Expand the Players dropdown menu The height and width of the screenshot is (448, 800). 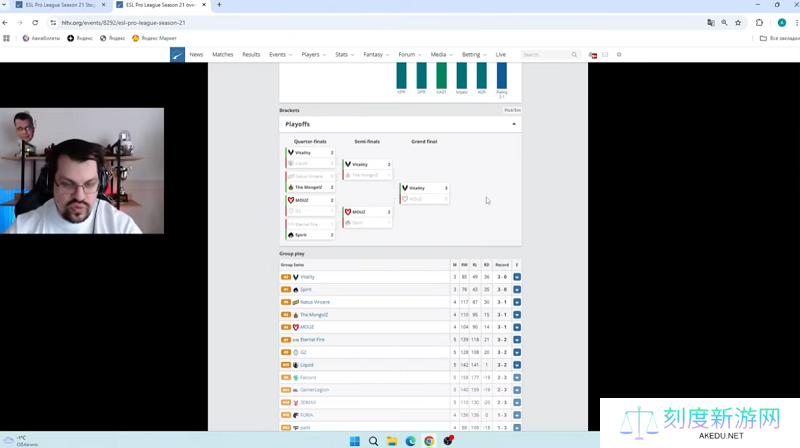pos(313,55)
